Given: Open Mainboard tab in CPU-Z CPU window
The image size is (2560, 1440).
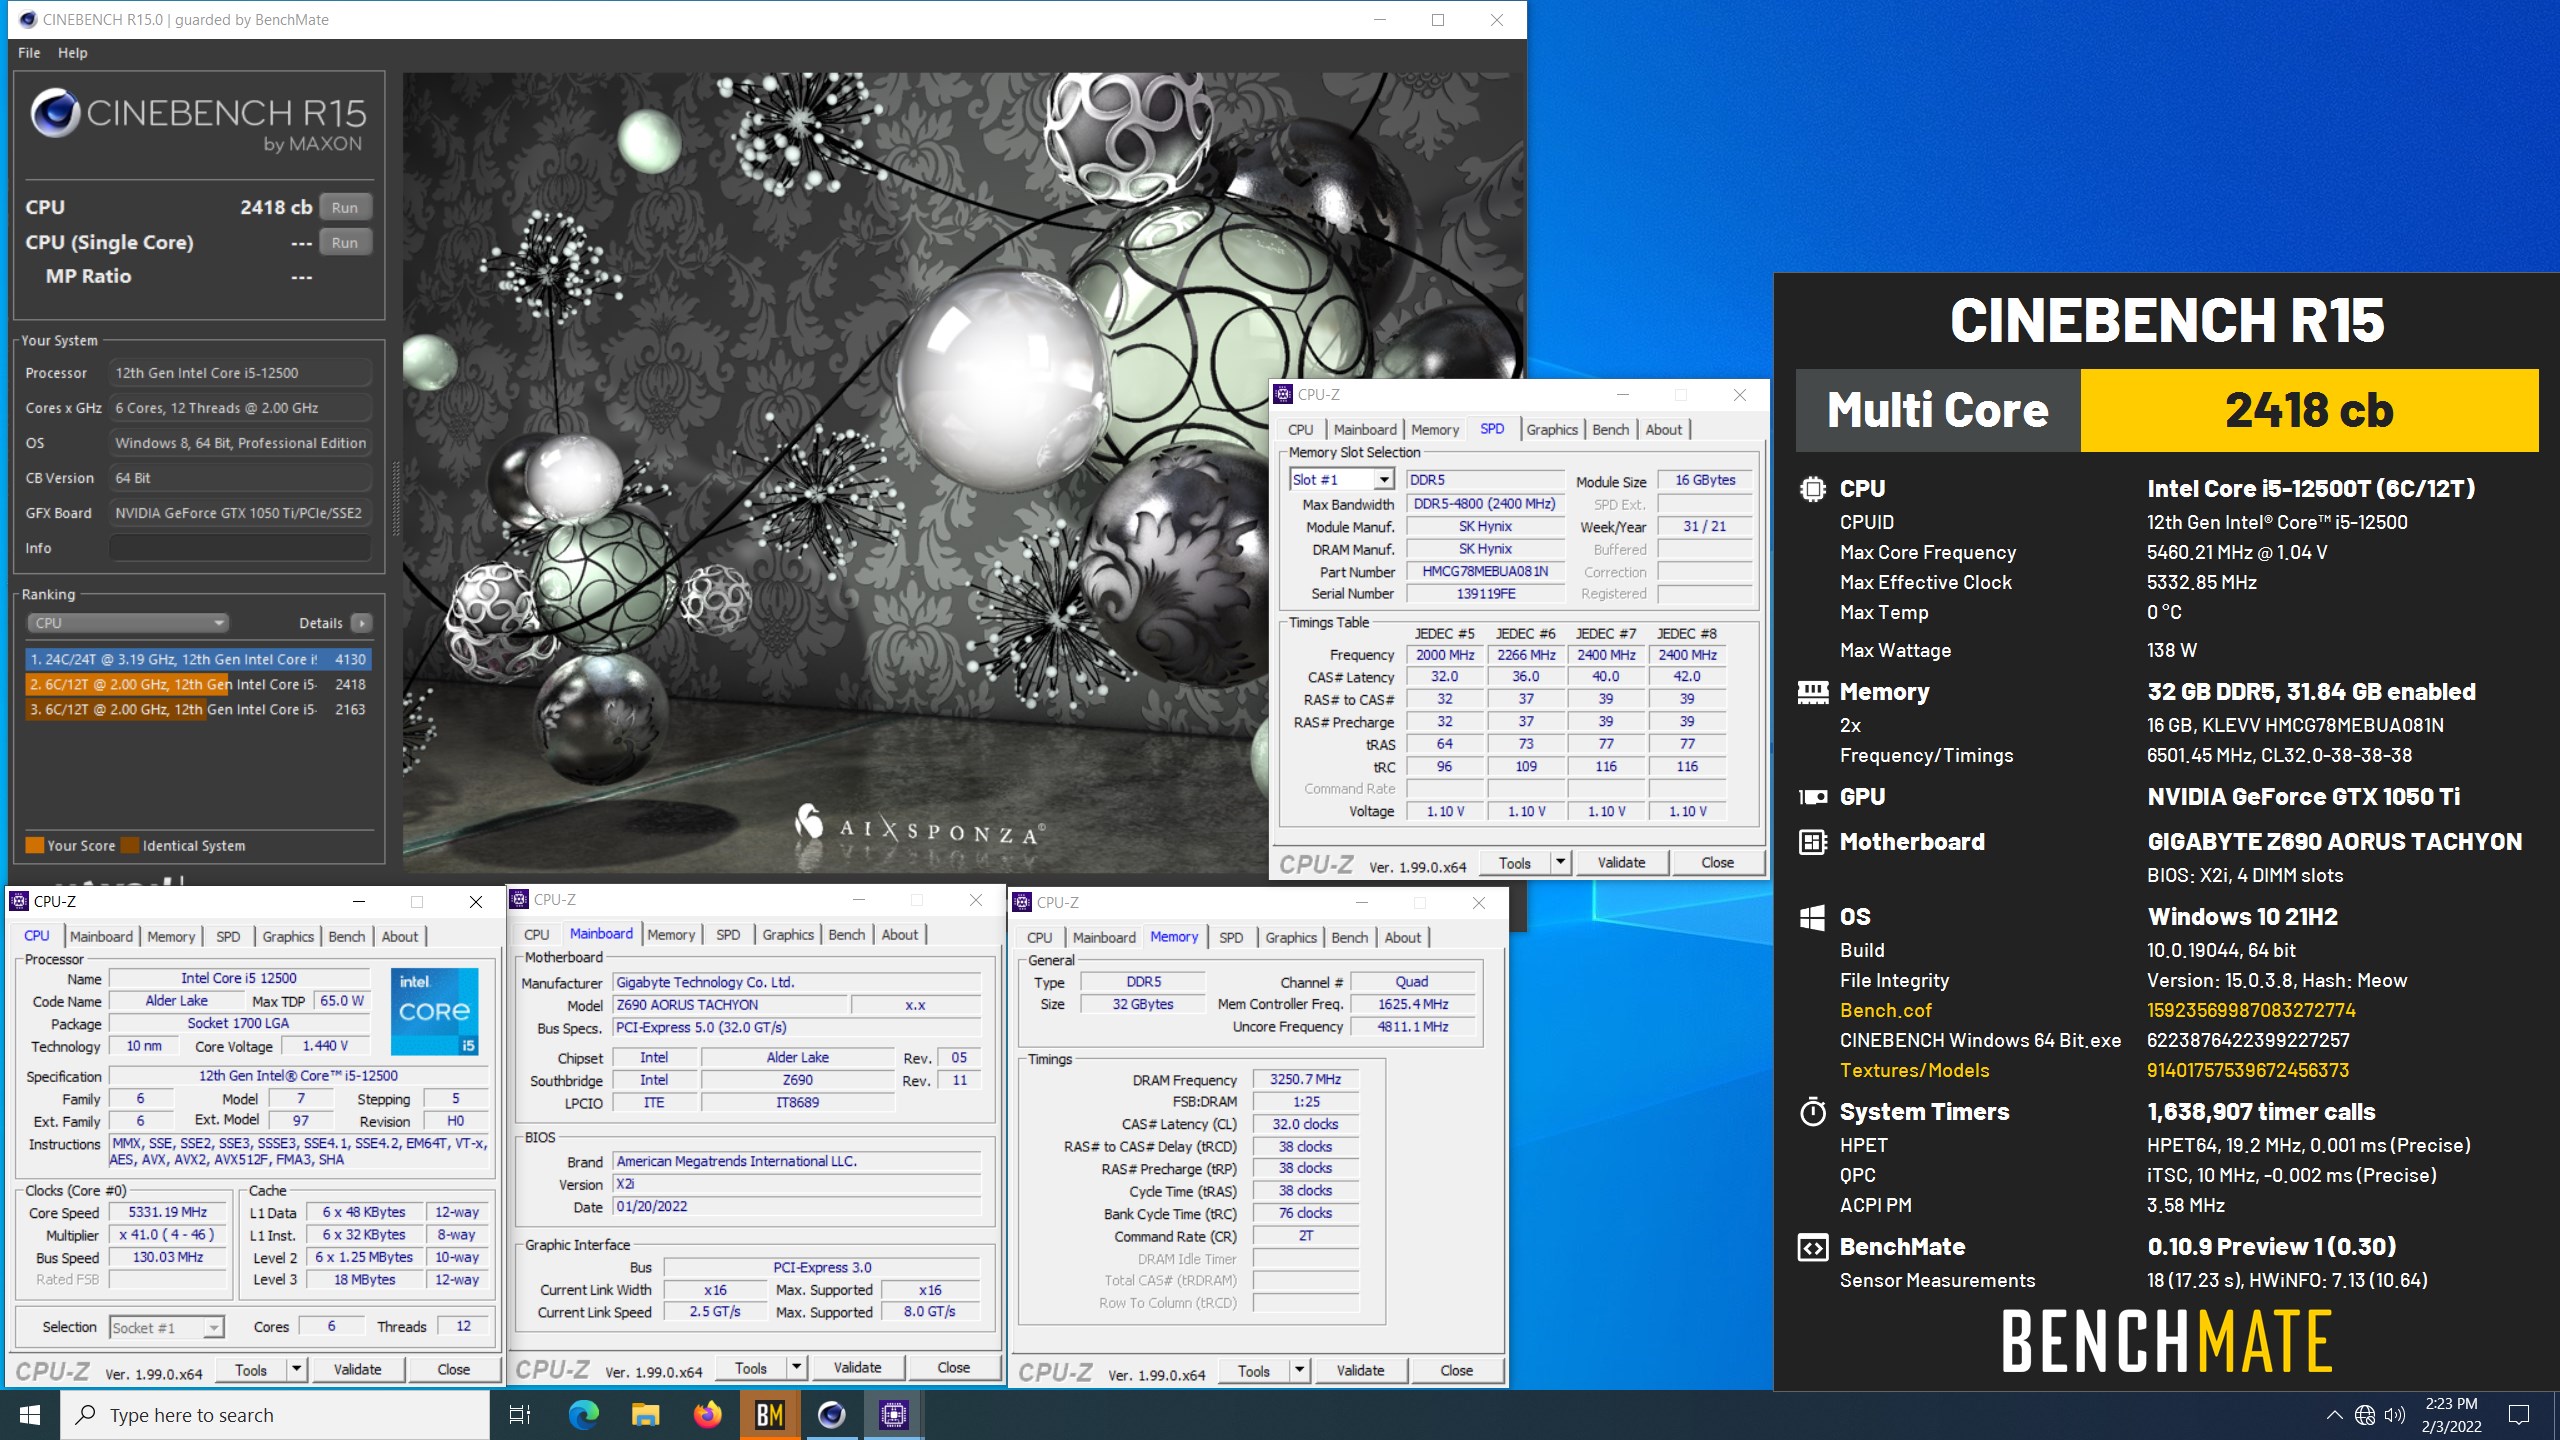Looking at the screenshot, I should (x=101, y=937).
